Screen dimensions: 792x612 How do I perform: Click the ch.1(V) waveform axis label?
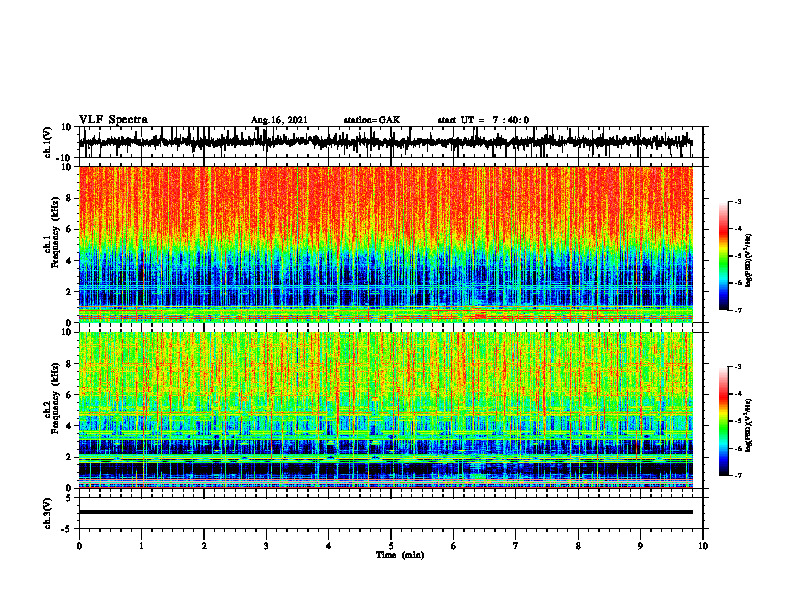point(48,142)
